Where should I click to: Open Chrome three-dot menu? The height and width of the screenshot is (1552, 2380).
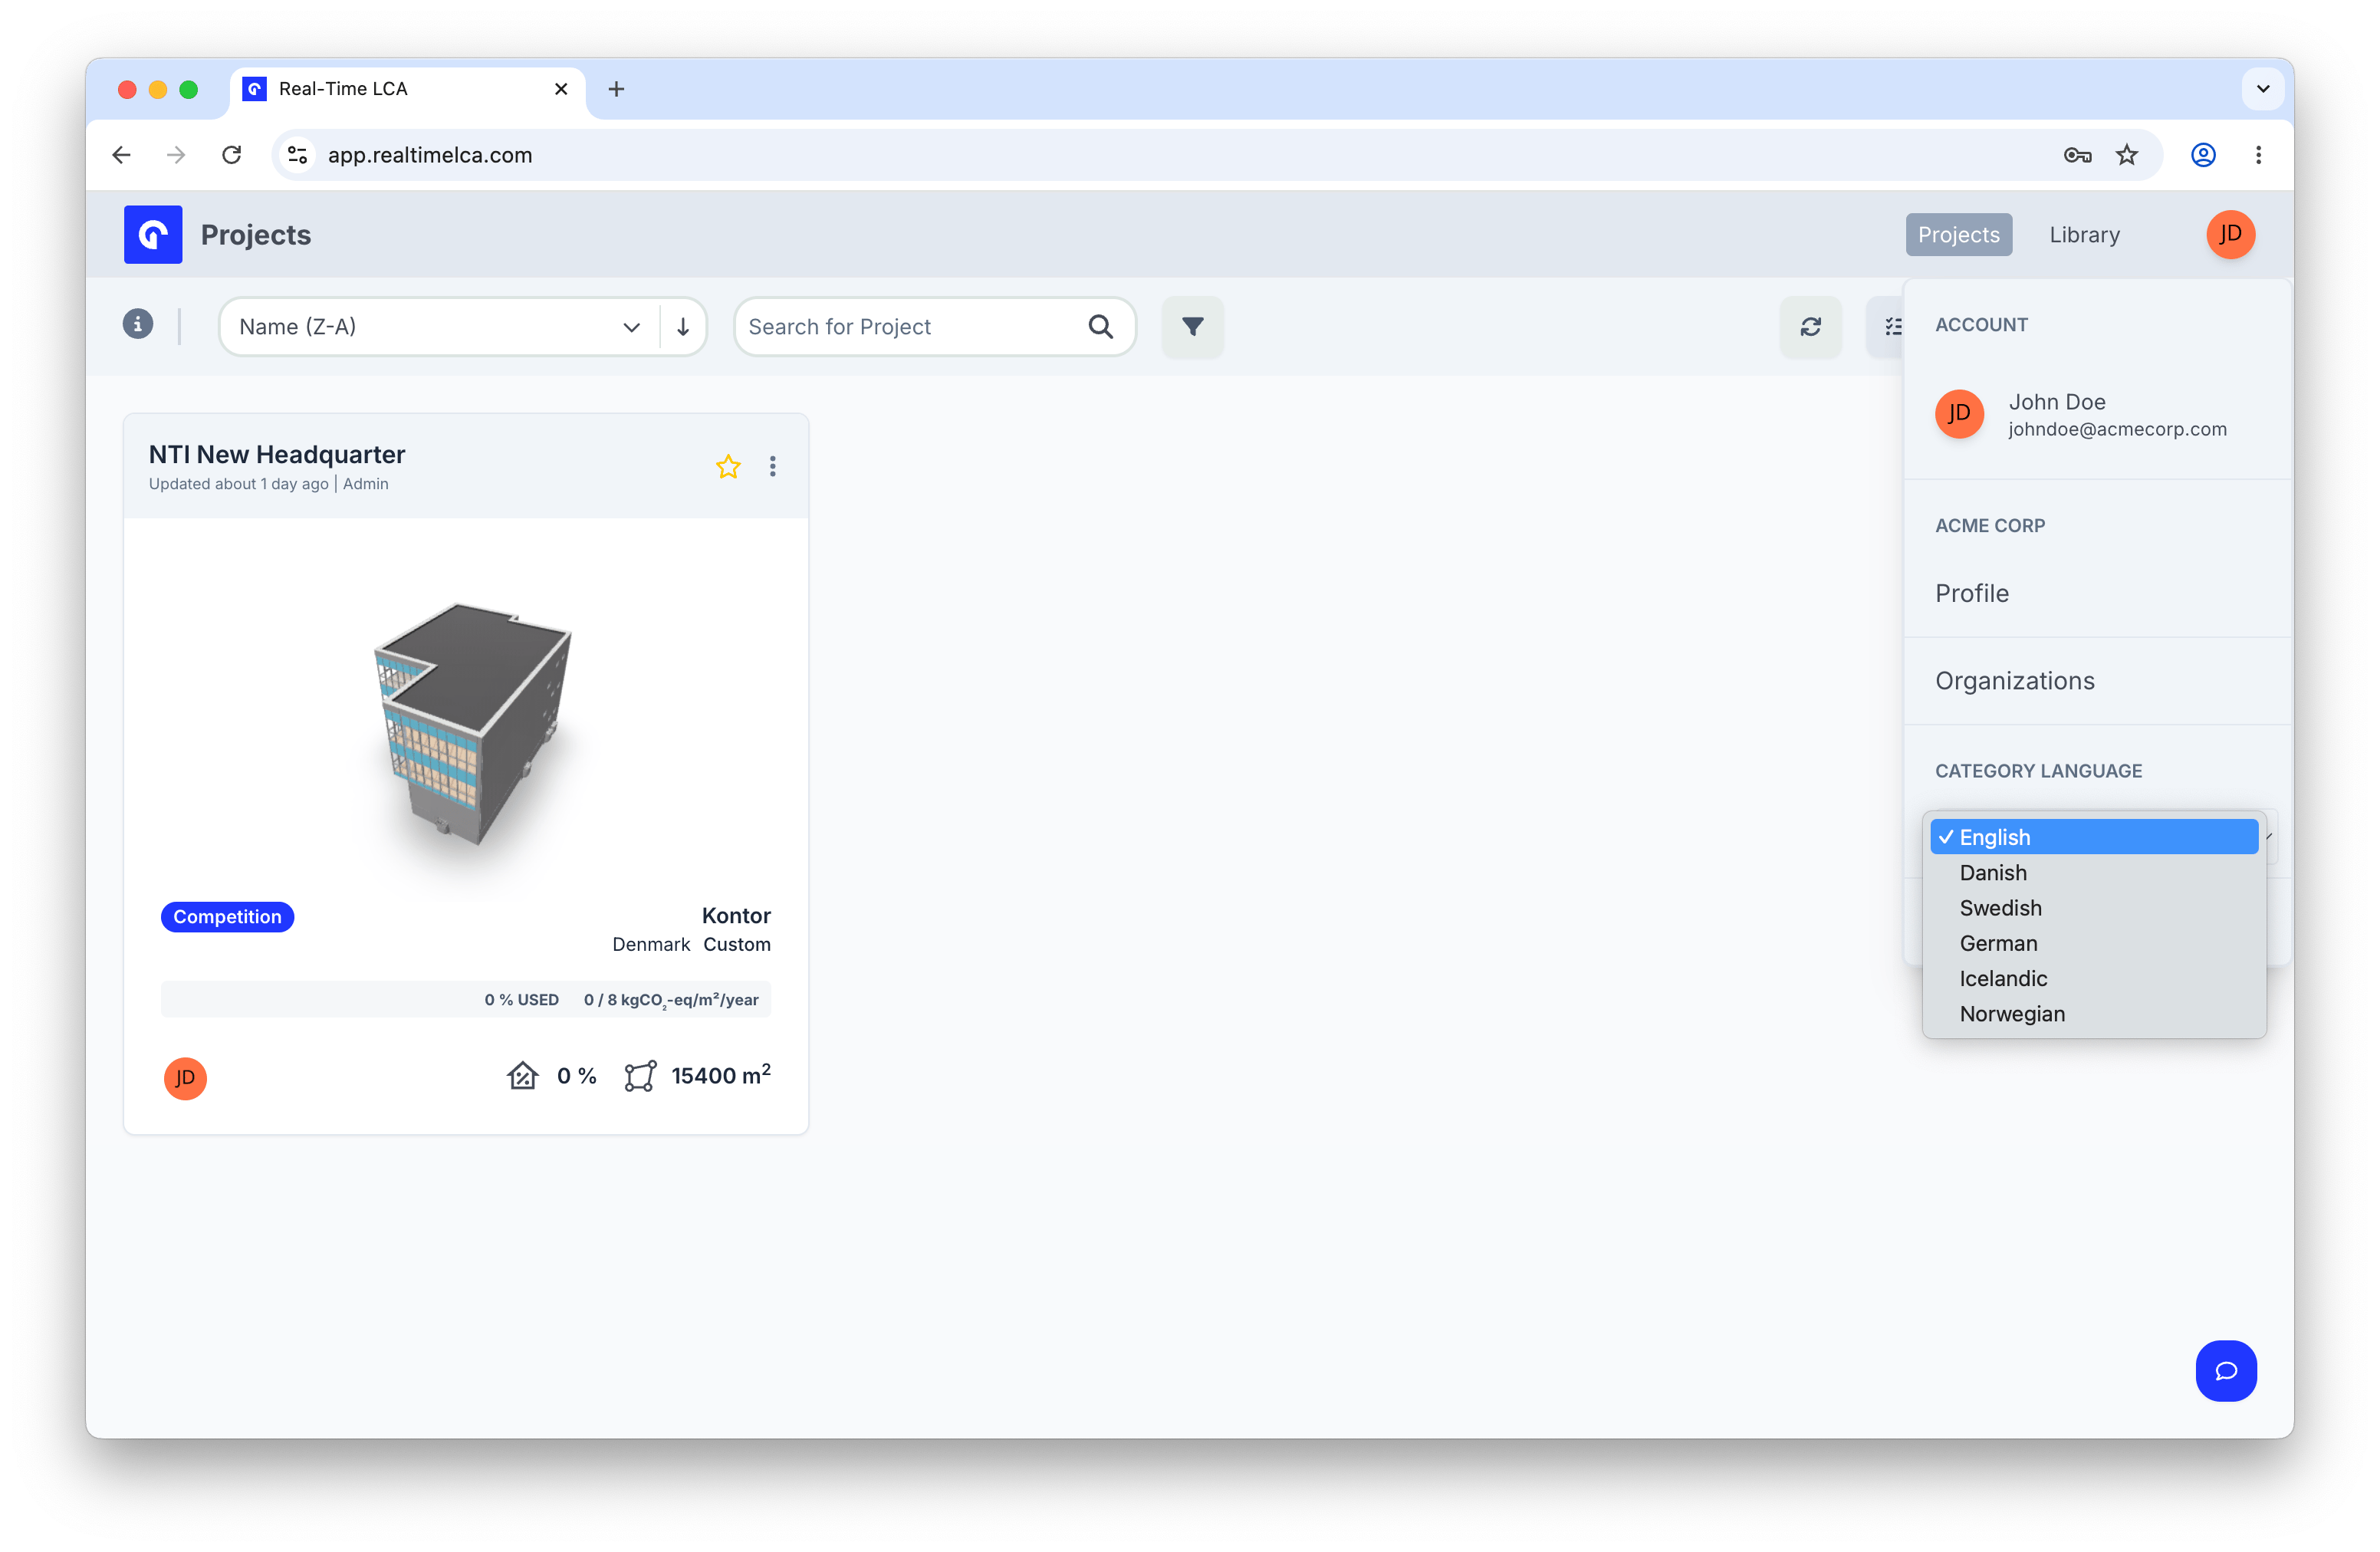(x=2258, y=155)
